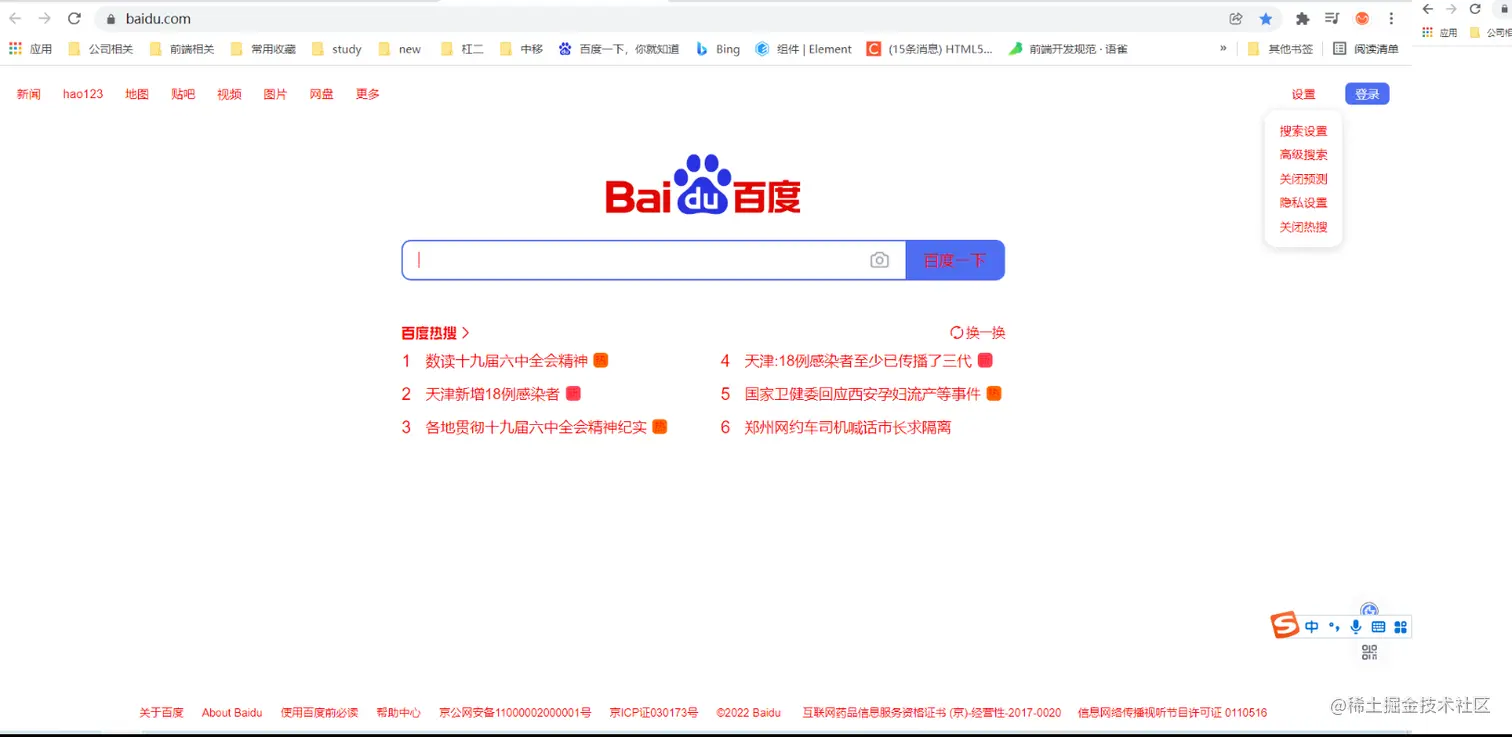Open the 百度一下，你就知道 bookmark

click(x=619, y=48)
